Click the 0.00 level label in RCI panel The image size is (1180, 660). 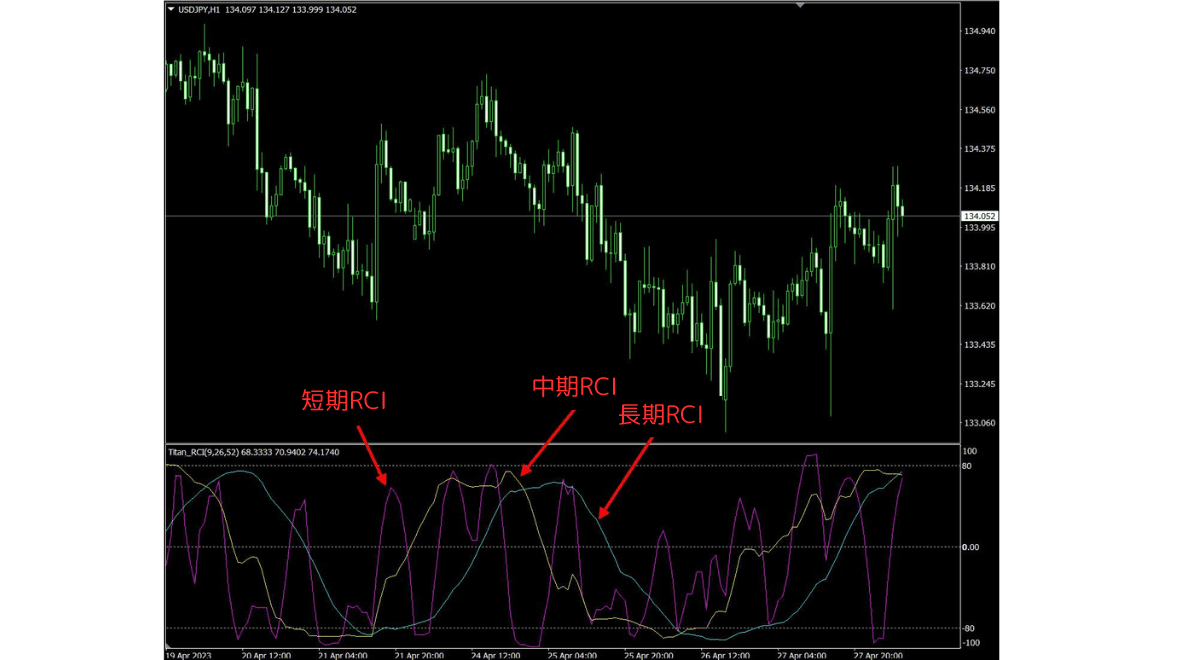(x=970, y=547)
